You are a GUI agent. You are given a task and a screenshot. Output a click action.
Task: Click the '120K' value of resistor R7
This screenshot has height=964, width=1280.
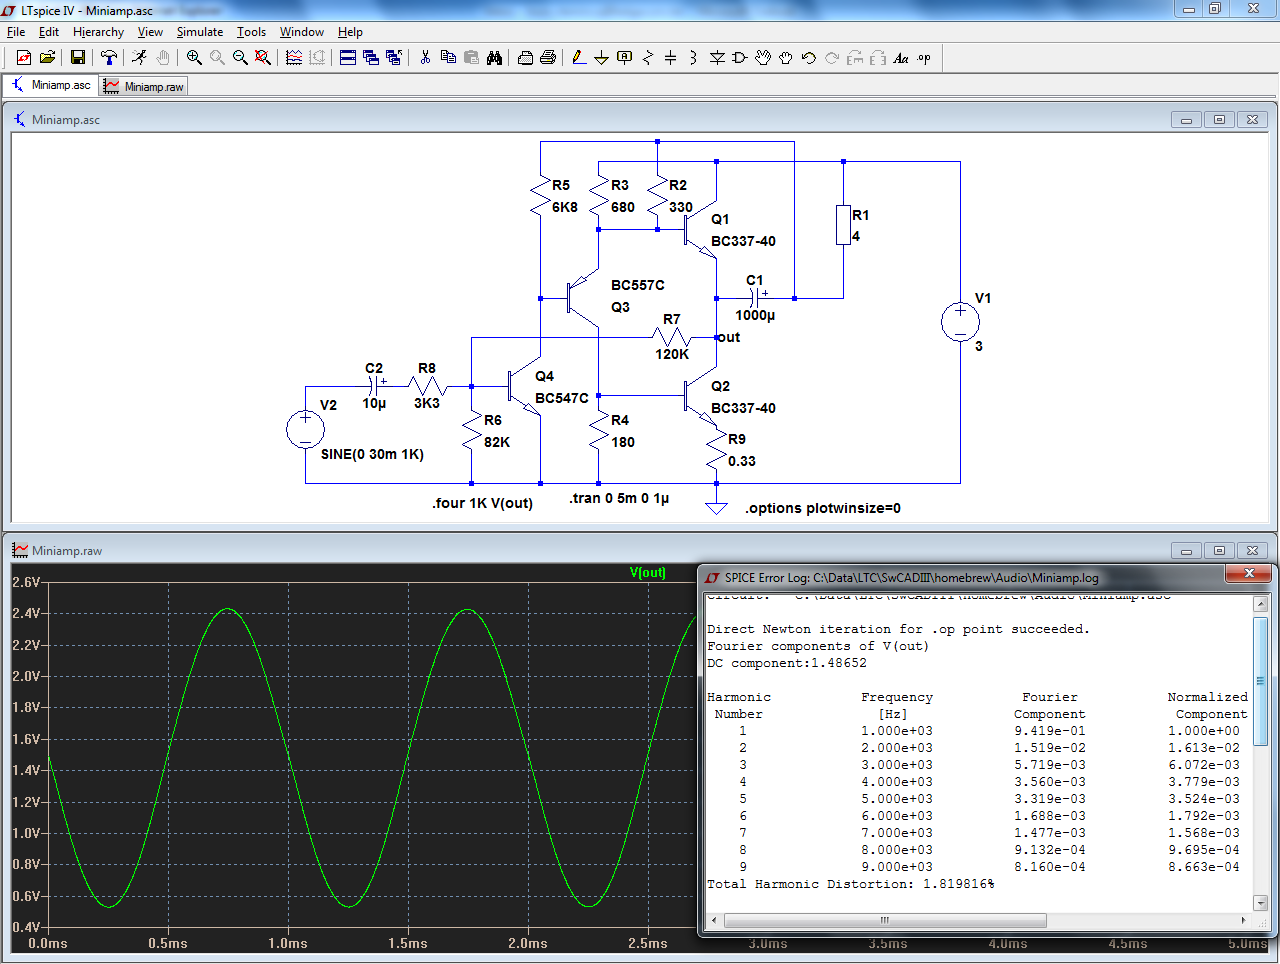[672, 354]
